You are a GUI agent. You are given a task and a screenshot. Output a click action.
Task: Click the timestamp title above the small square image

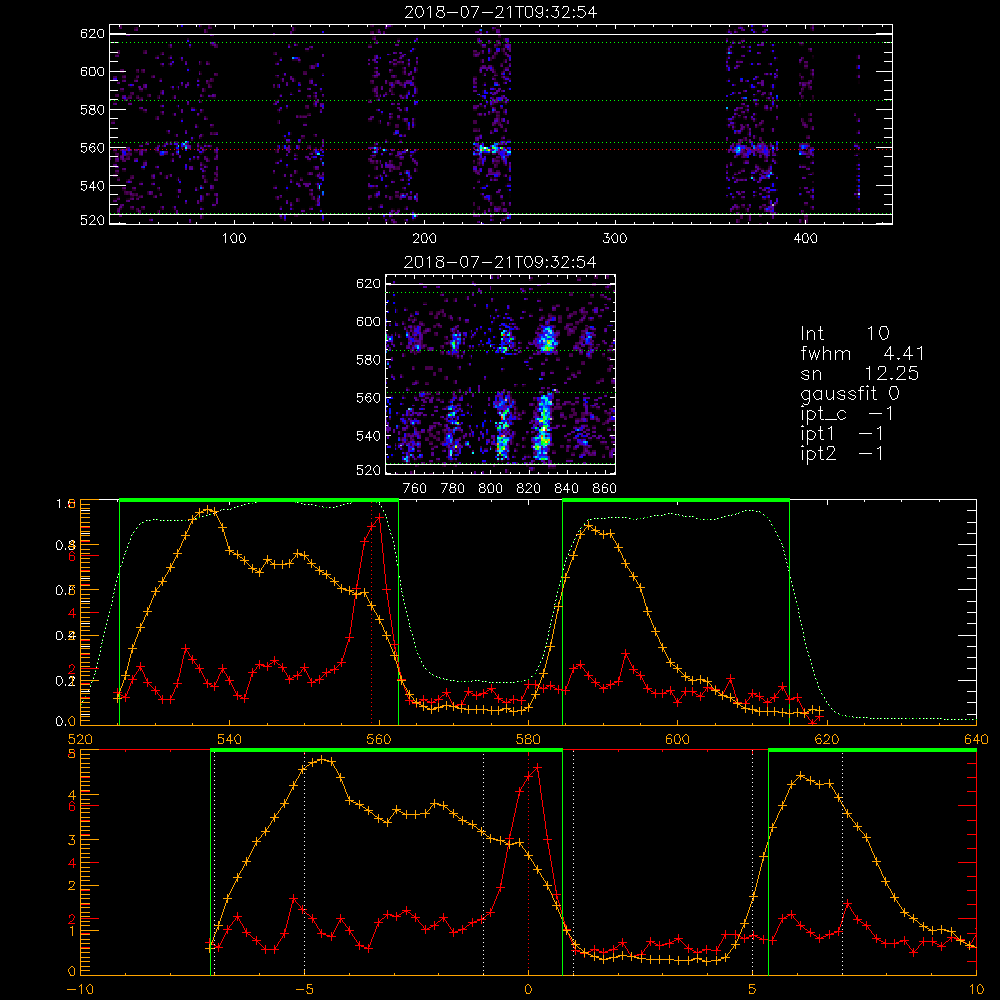pos(500,262)
